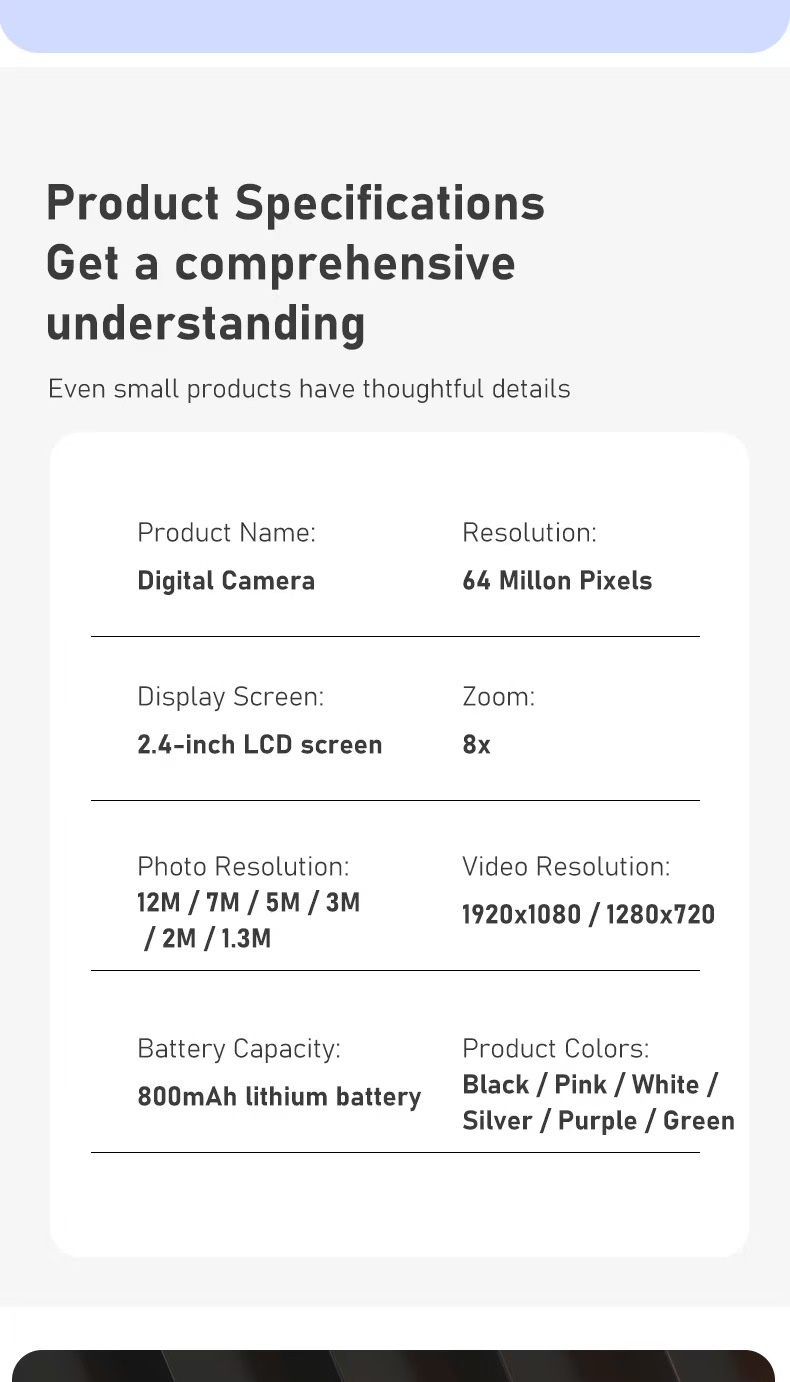790x1382 pixels.
Task: Click the light blue banner at top
Action: point(395,25)
